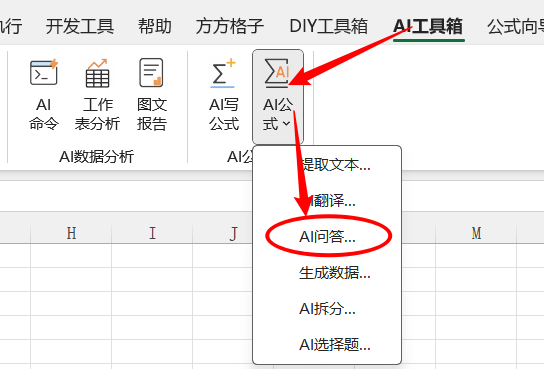Collapse the AI公式 dropdown button
The height and width of the screenshot is (369, 544).
click(278, 96)
